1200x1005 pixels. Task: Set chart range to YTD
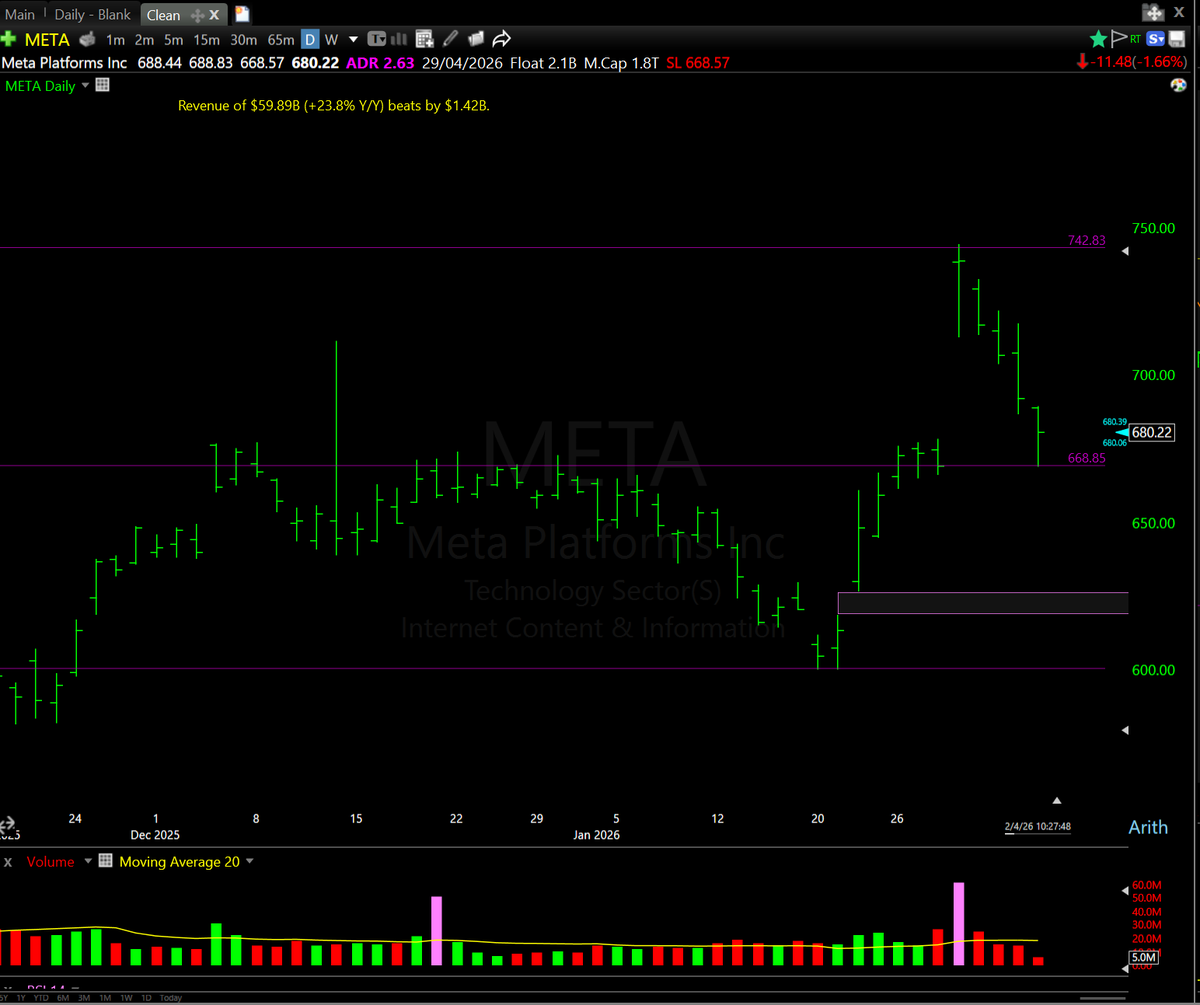(x=41, y=998)
